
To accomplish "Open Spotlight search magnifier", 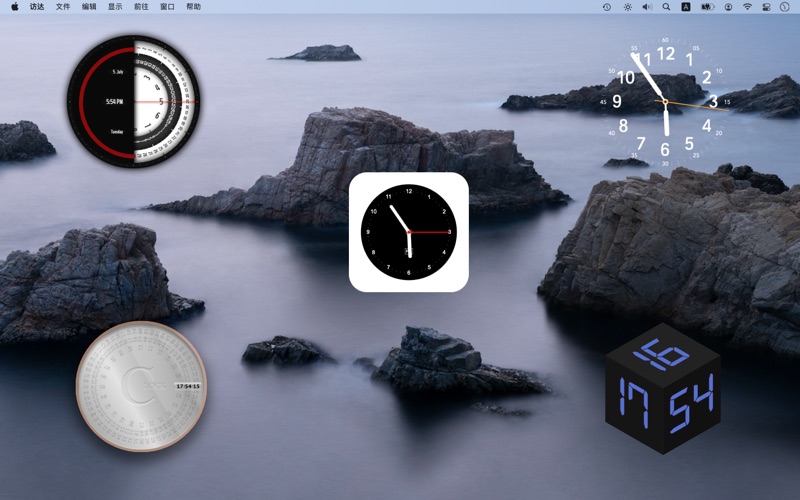I will tap(666, 7).
